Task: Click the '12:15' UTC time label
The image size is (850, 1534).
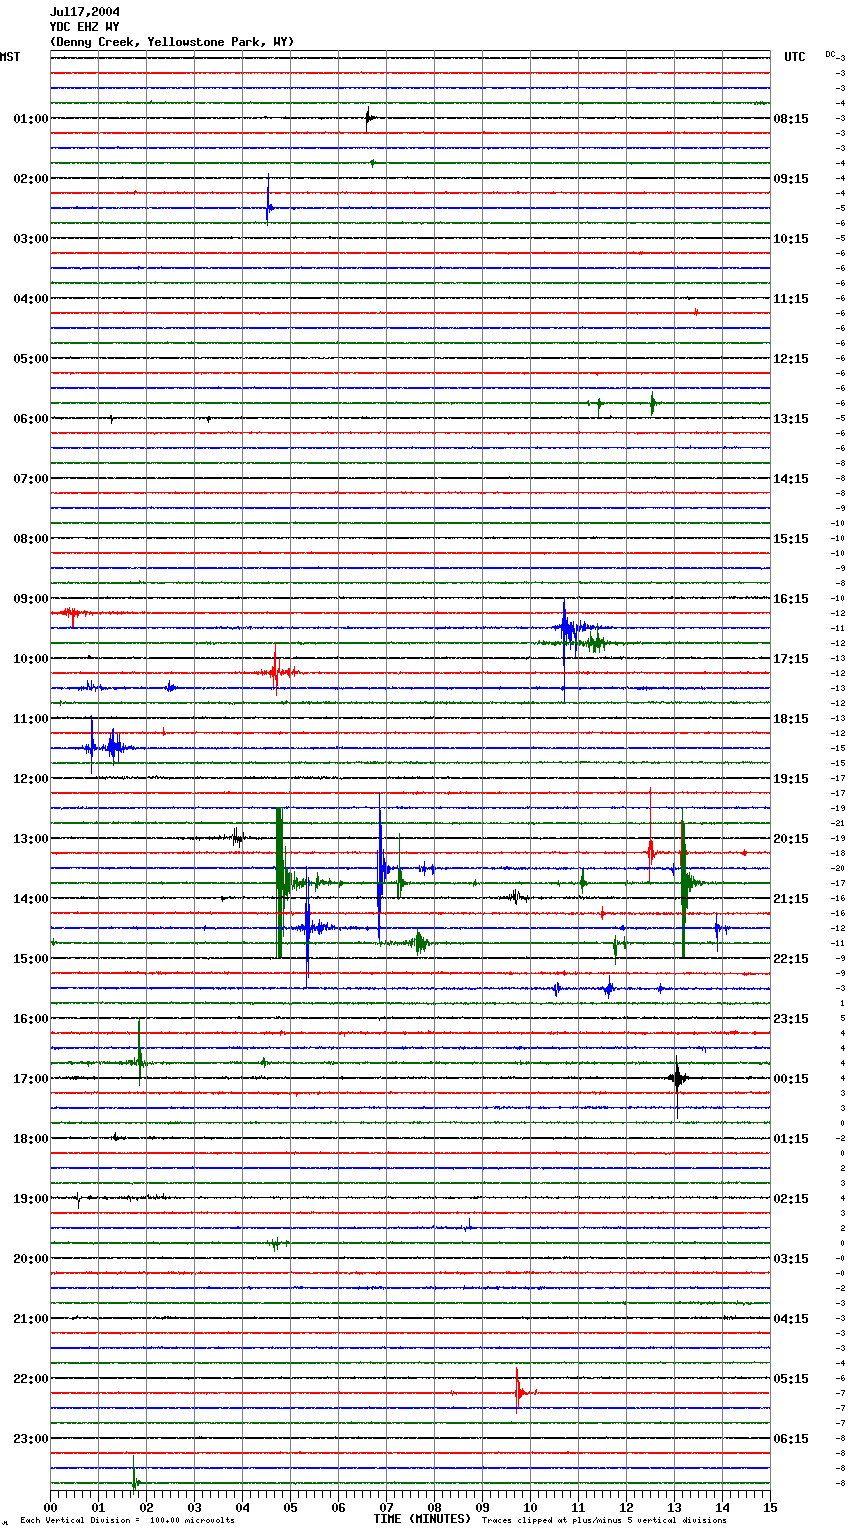Action: [x=791, y=359]
